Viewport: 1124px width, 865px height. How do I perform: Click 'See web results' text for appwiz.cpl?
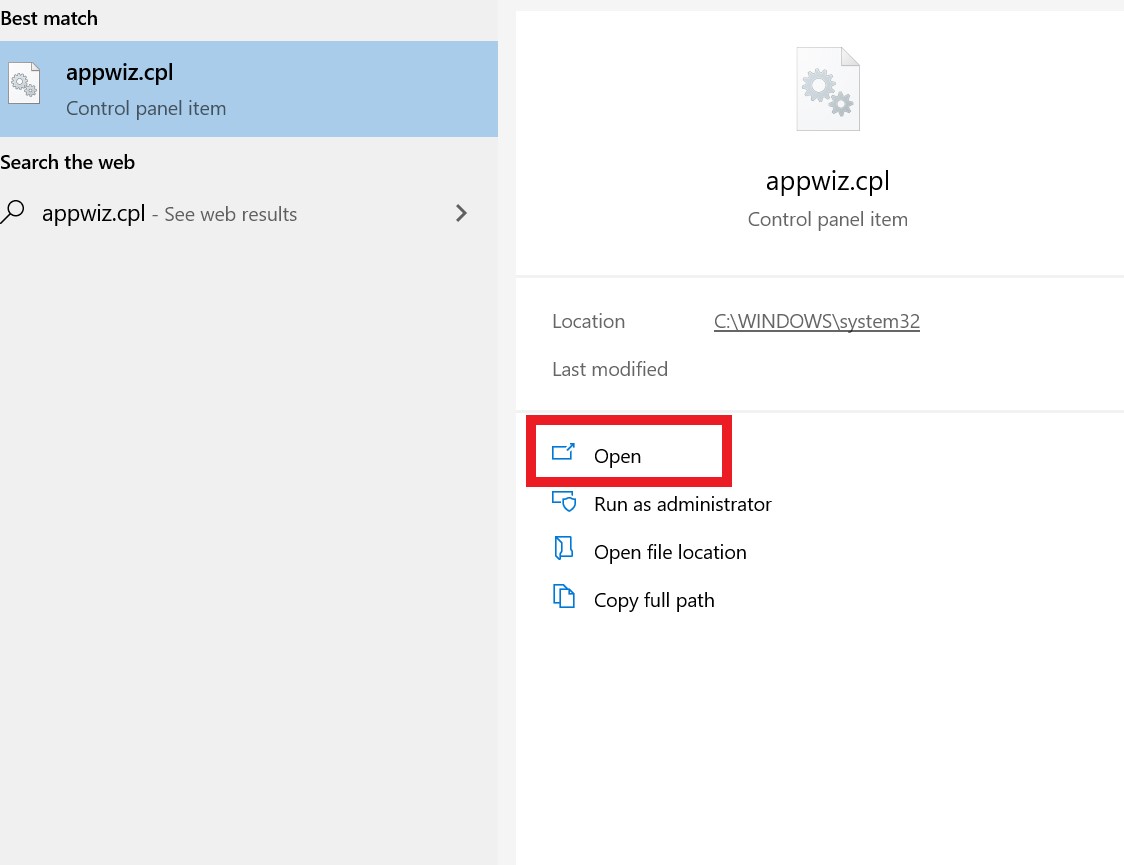(230, 214)
